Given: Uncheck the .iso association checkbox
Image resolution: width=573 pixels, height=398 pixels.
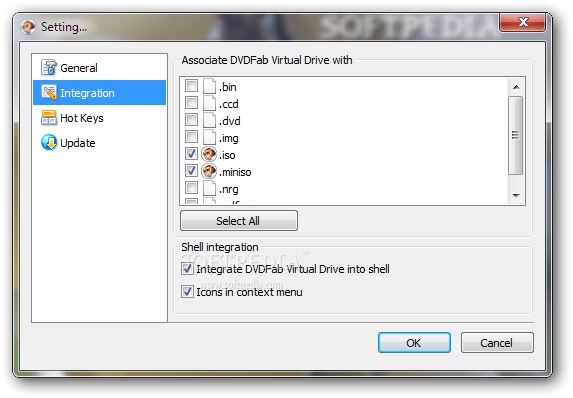Looking at the screenshot, I should (x=191, y=153).
